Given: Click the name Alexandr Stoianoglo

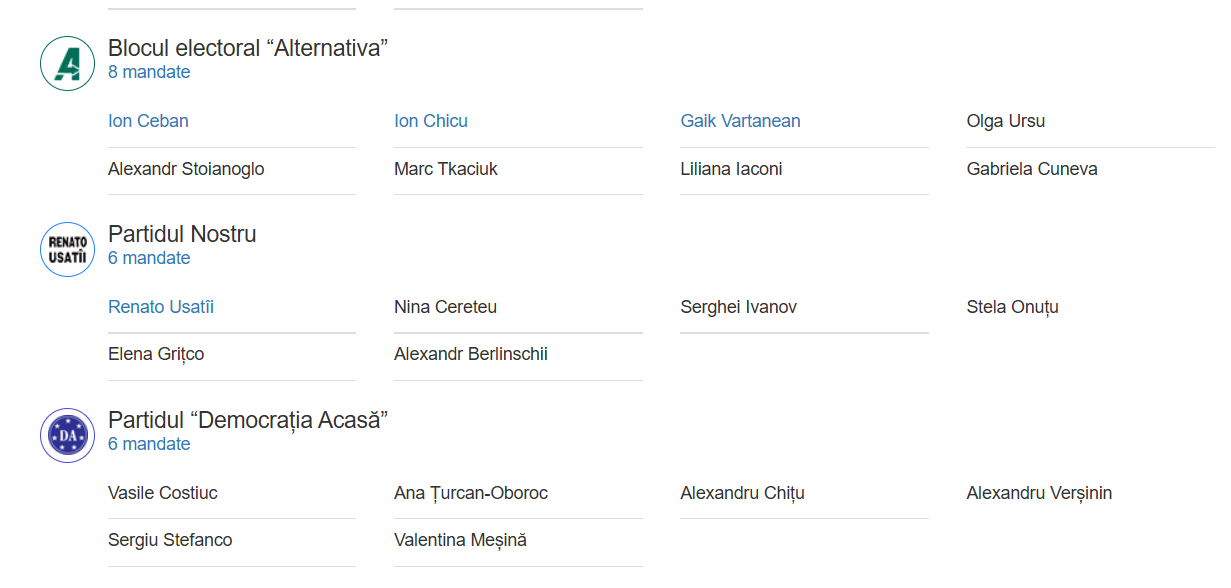Looking at the screenshot, I should [186, 169].
